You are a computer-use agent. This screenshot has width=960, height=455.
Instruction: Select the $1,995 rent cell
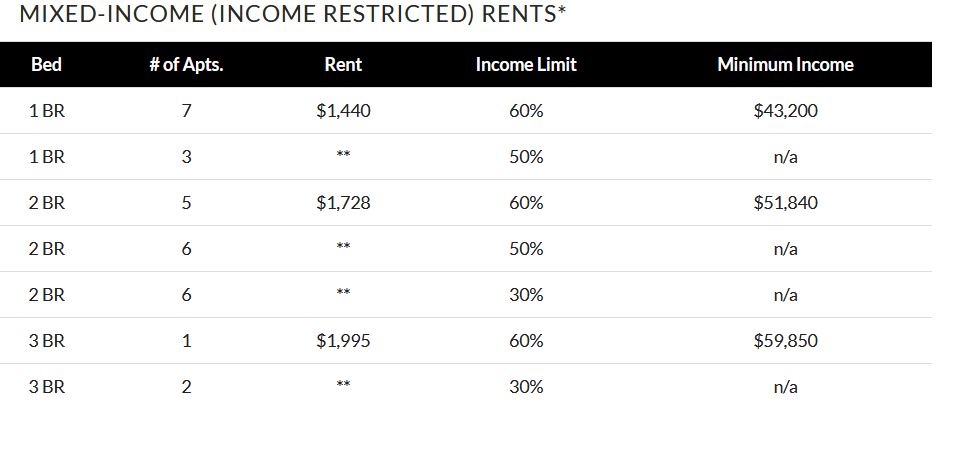343,341
